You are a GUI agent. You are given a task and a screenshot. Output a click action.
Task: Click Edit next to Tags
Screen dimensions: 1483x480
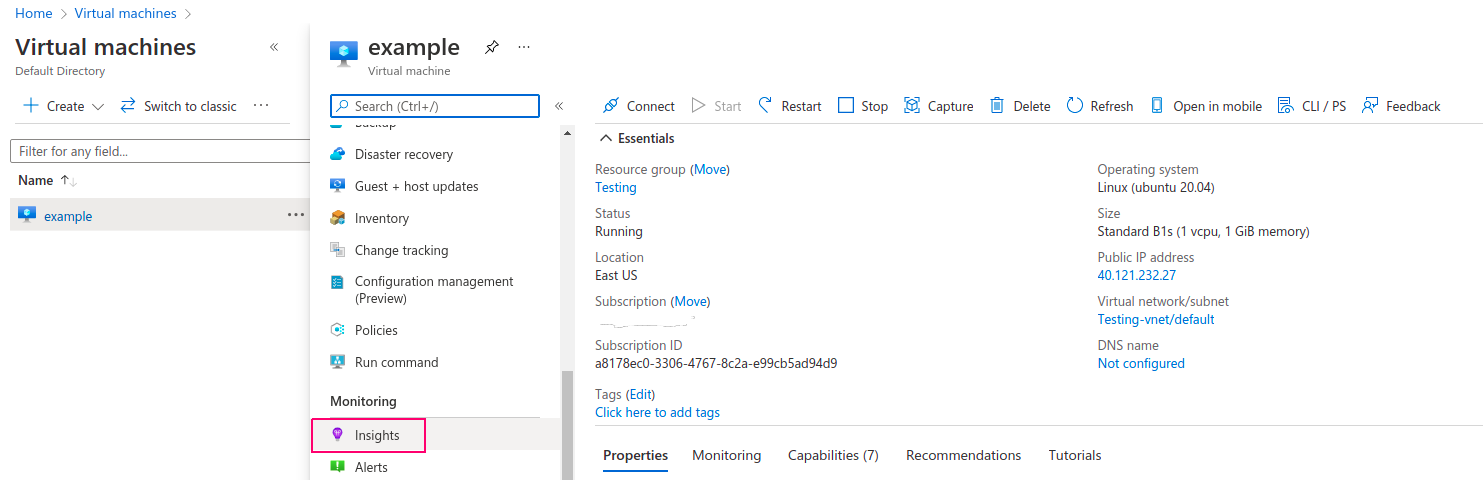point(641,394)
